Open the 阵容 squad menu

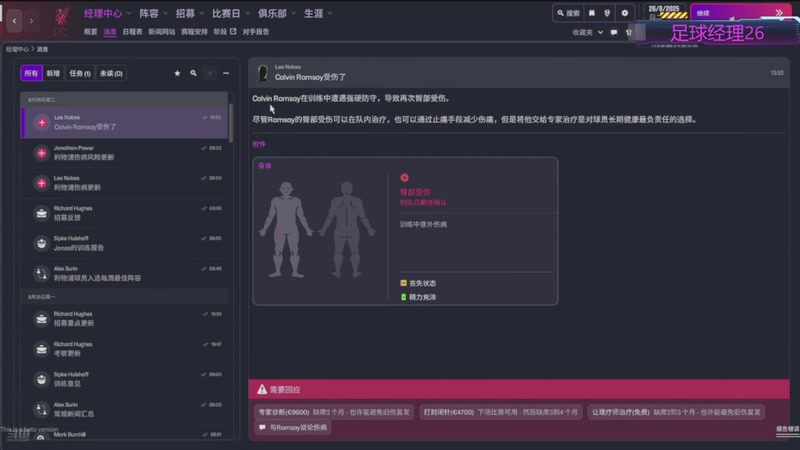[x=149, y=13]
